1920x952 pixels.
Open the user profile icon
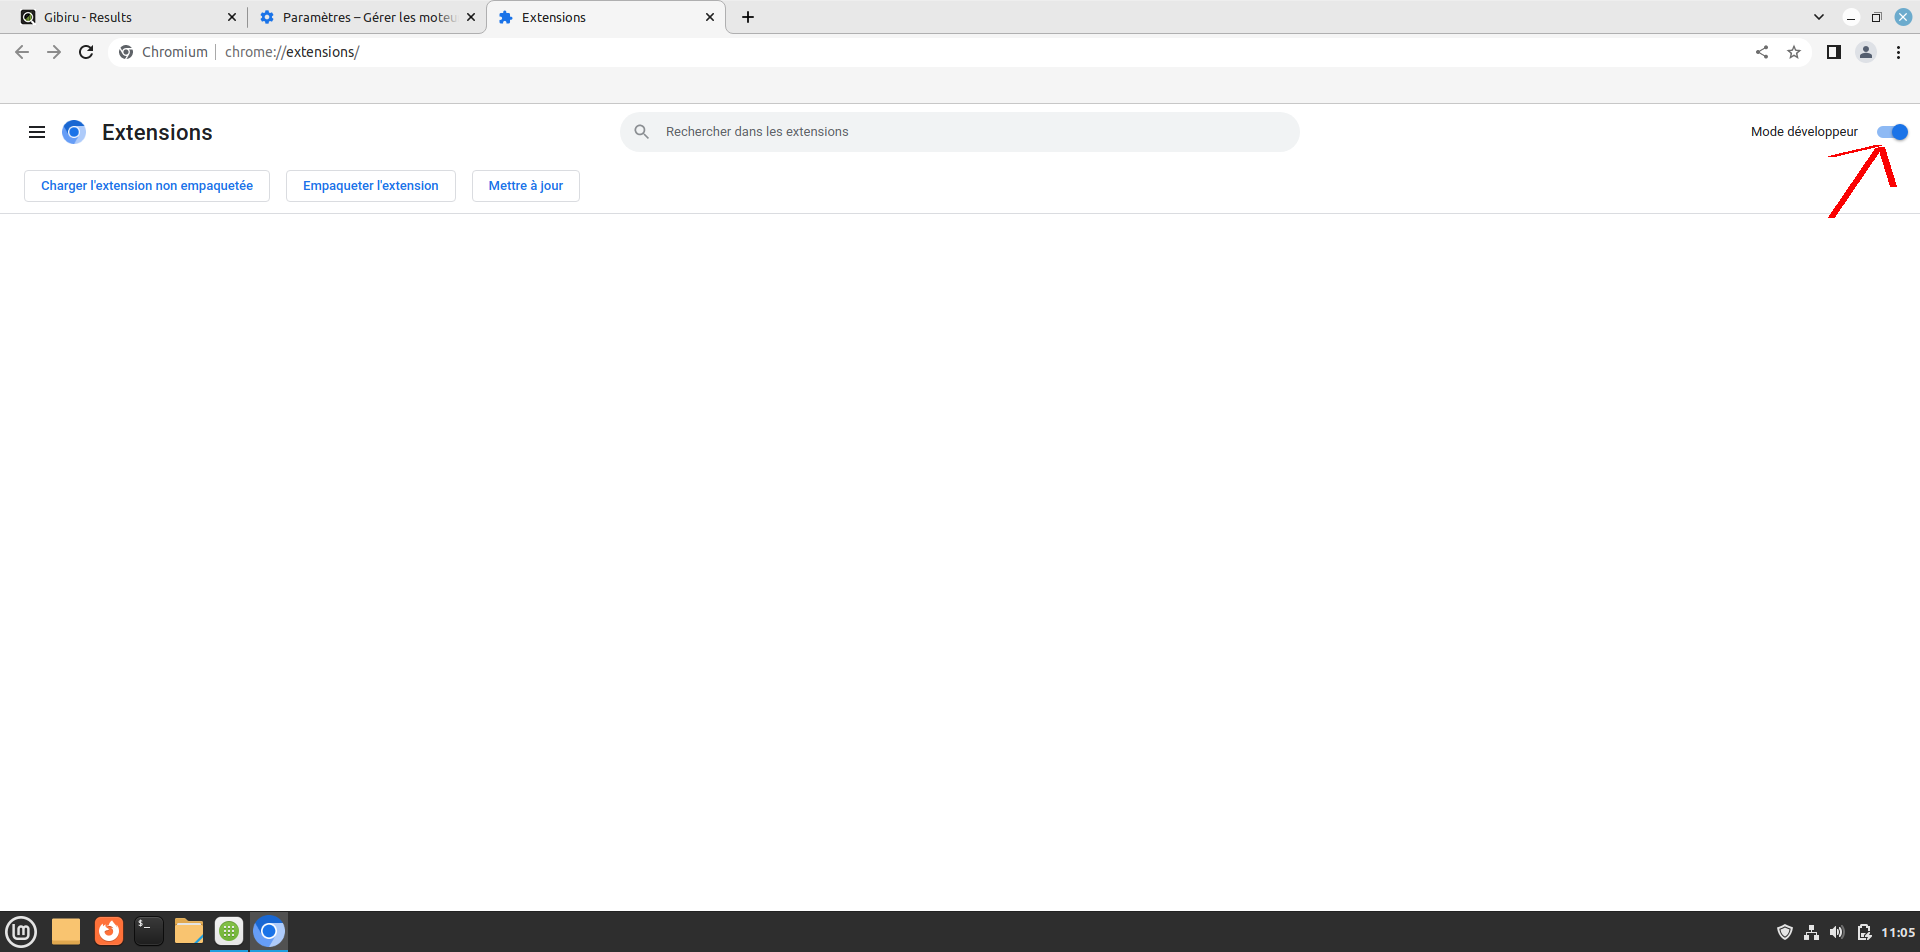(1866, 52)
